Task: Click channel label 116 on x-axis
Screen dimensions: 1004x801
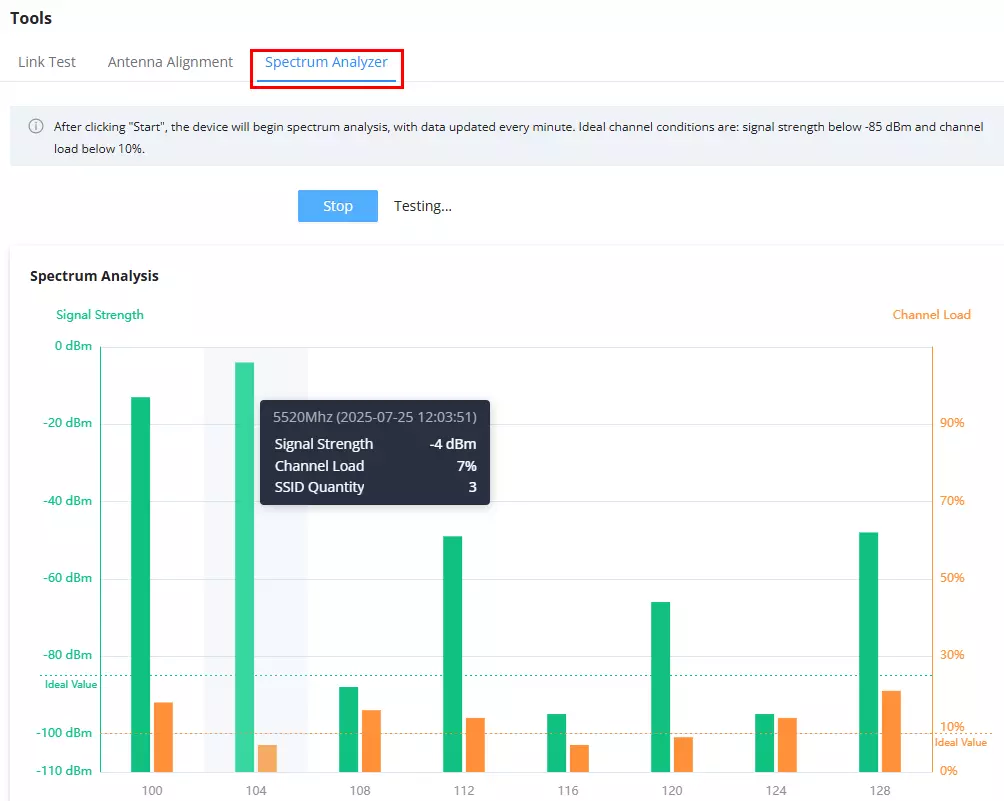Action: 568,791
